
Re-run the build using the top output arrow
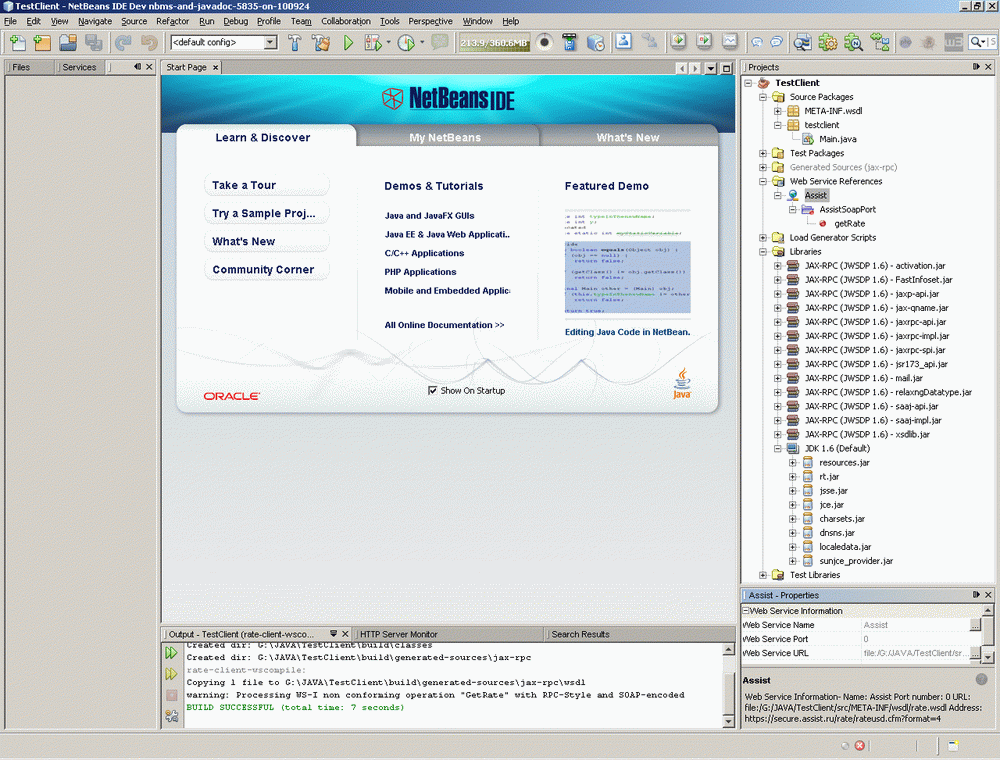click(x=171, y=653)
